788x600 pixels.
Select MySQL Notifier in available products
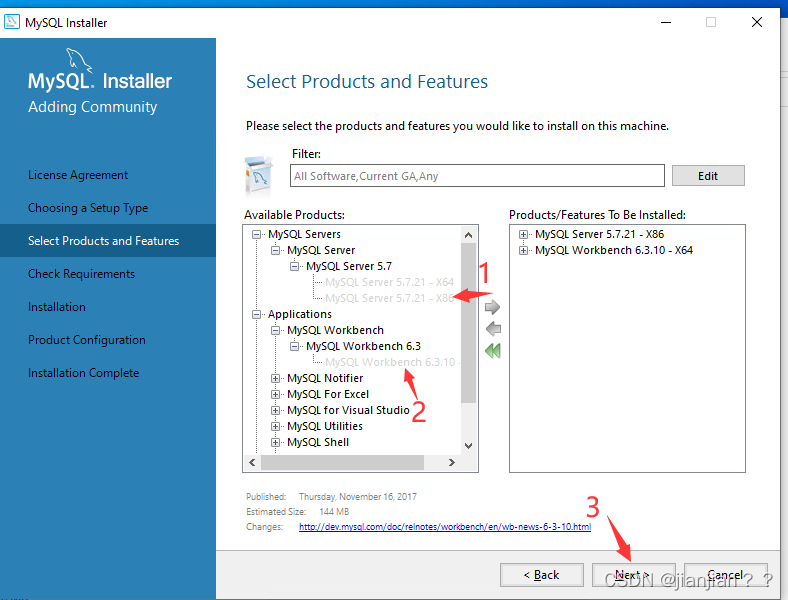(325, 378)
